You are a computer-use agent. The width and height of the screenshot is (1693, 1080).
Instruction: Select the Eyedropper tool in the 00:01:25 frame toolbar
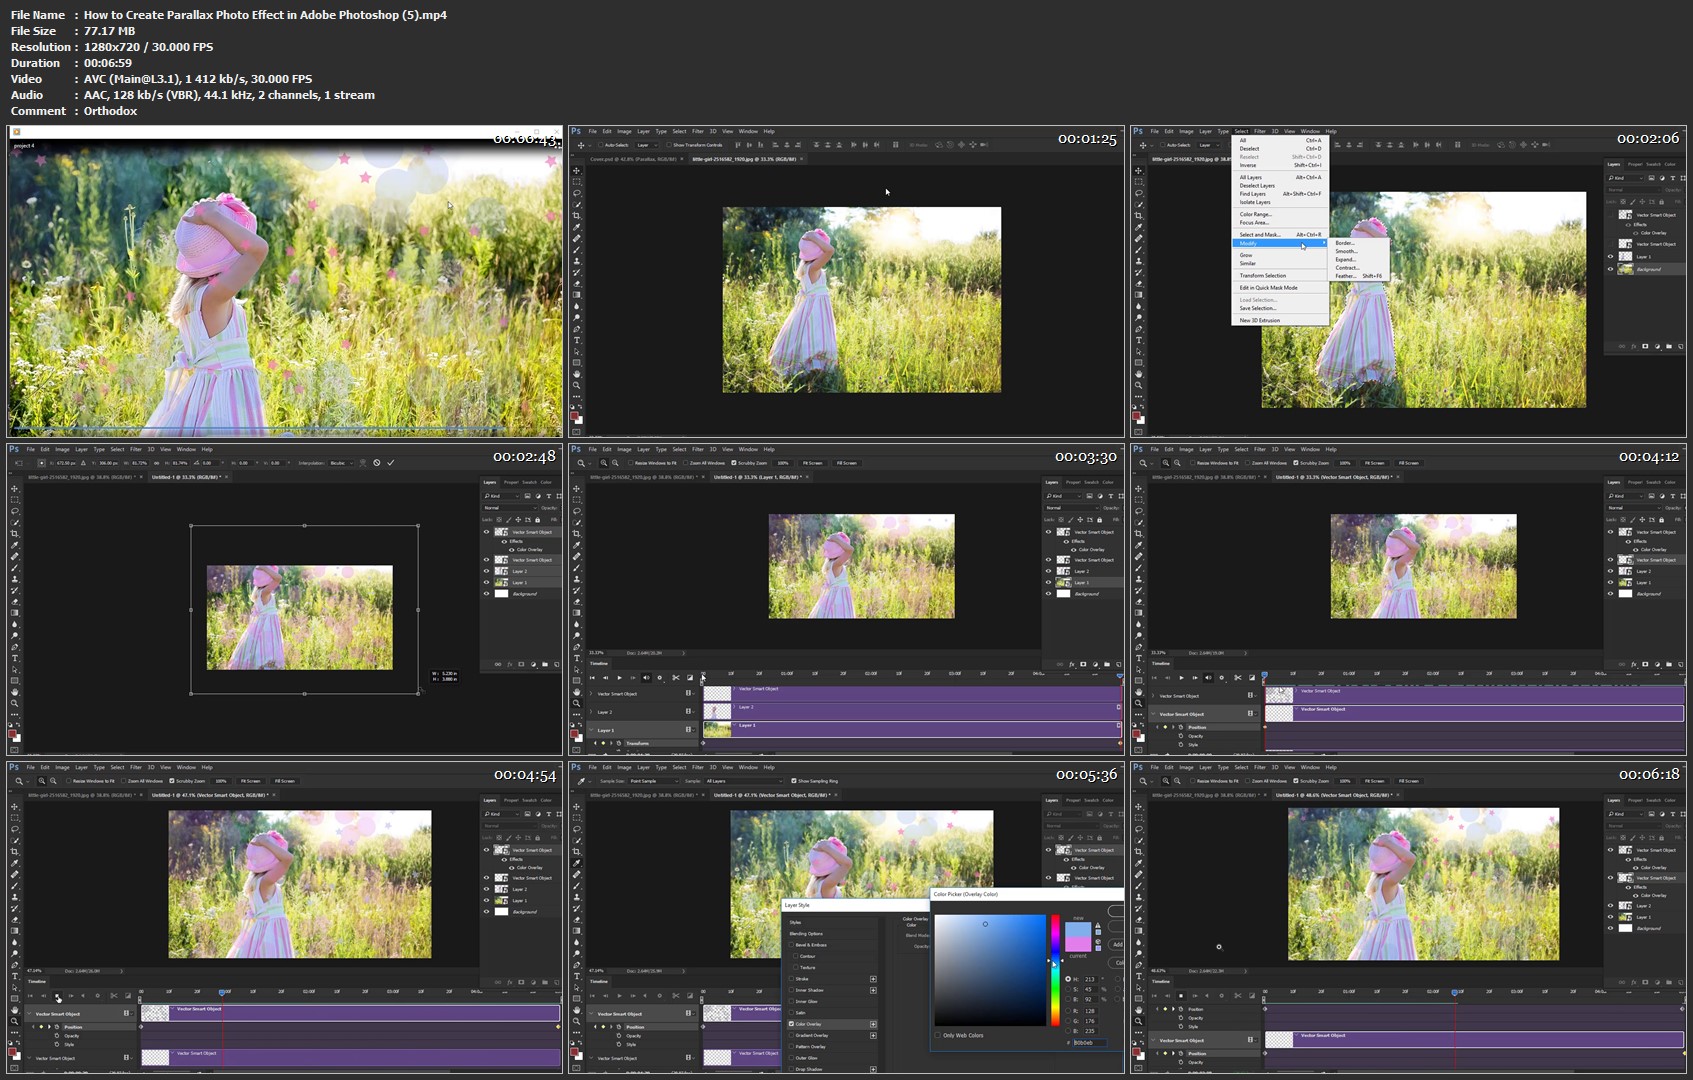pos(577,227)
